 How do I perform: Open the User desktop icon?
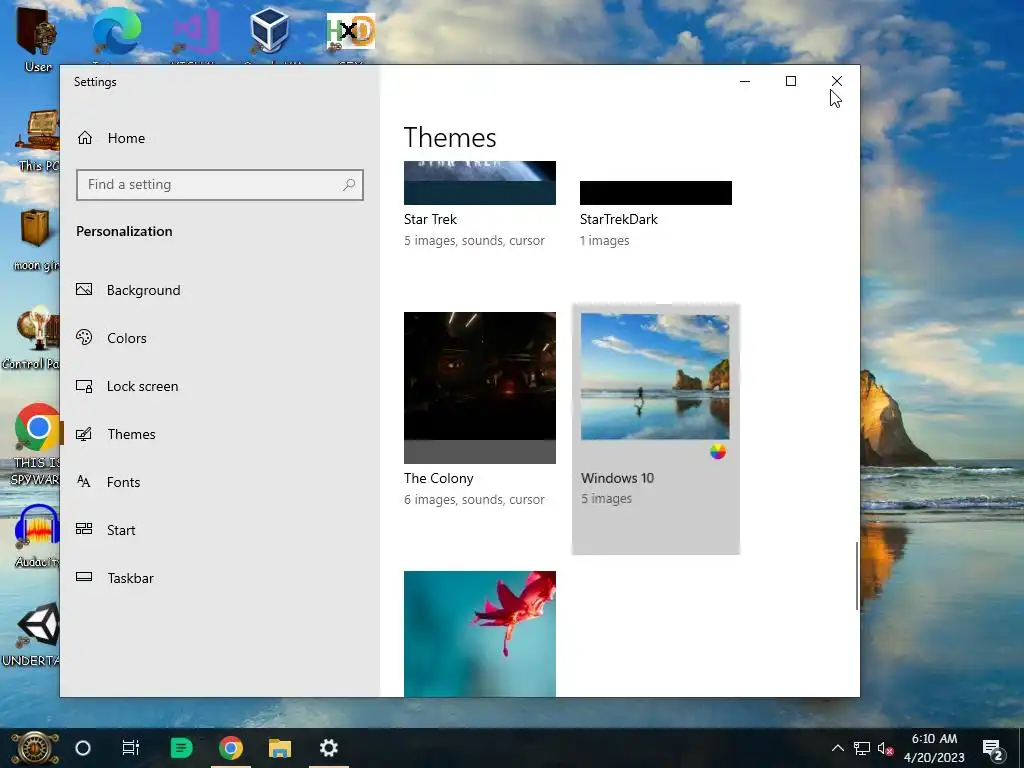37,39
